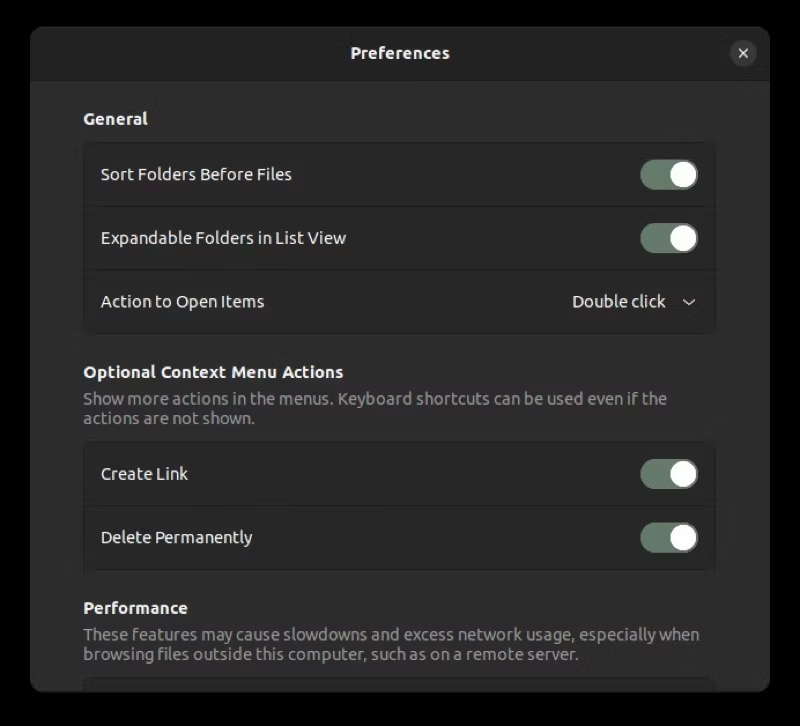The width and height of the screenshot is (800, 726).
Task: Close the Preferences dialog with X icon
Action: 743,53
